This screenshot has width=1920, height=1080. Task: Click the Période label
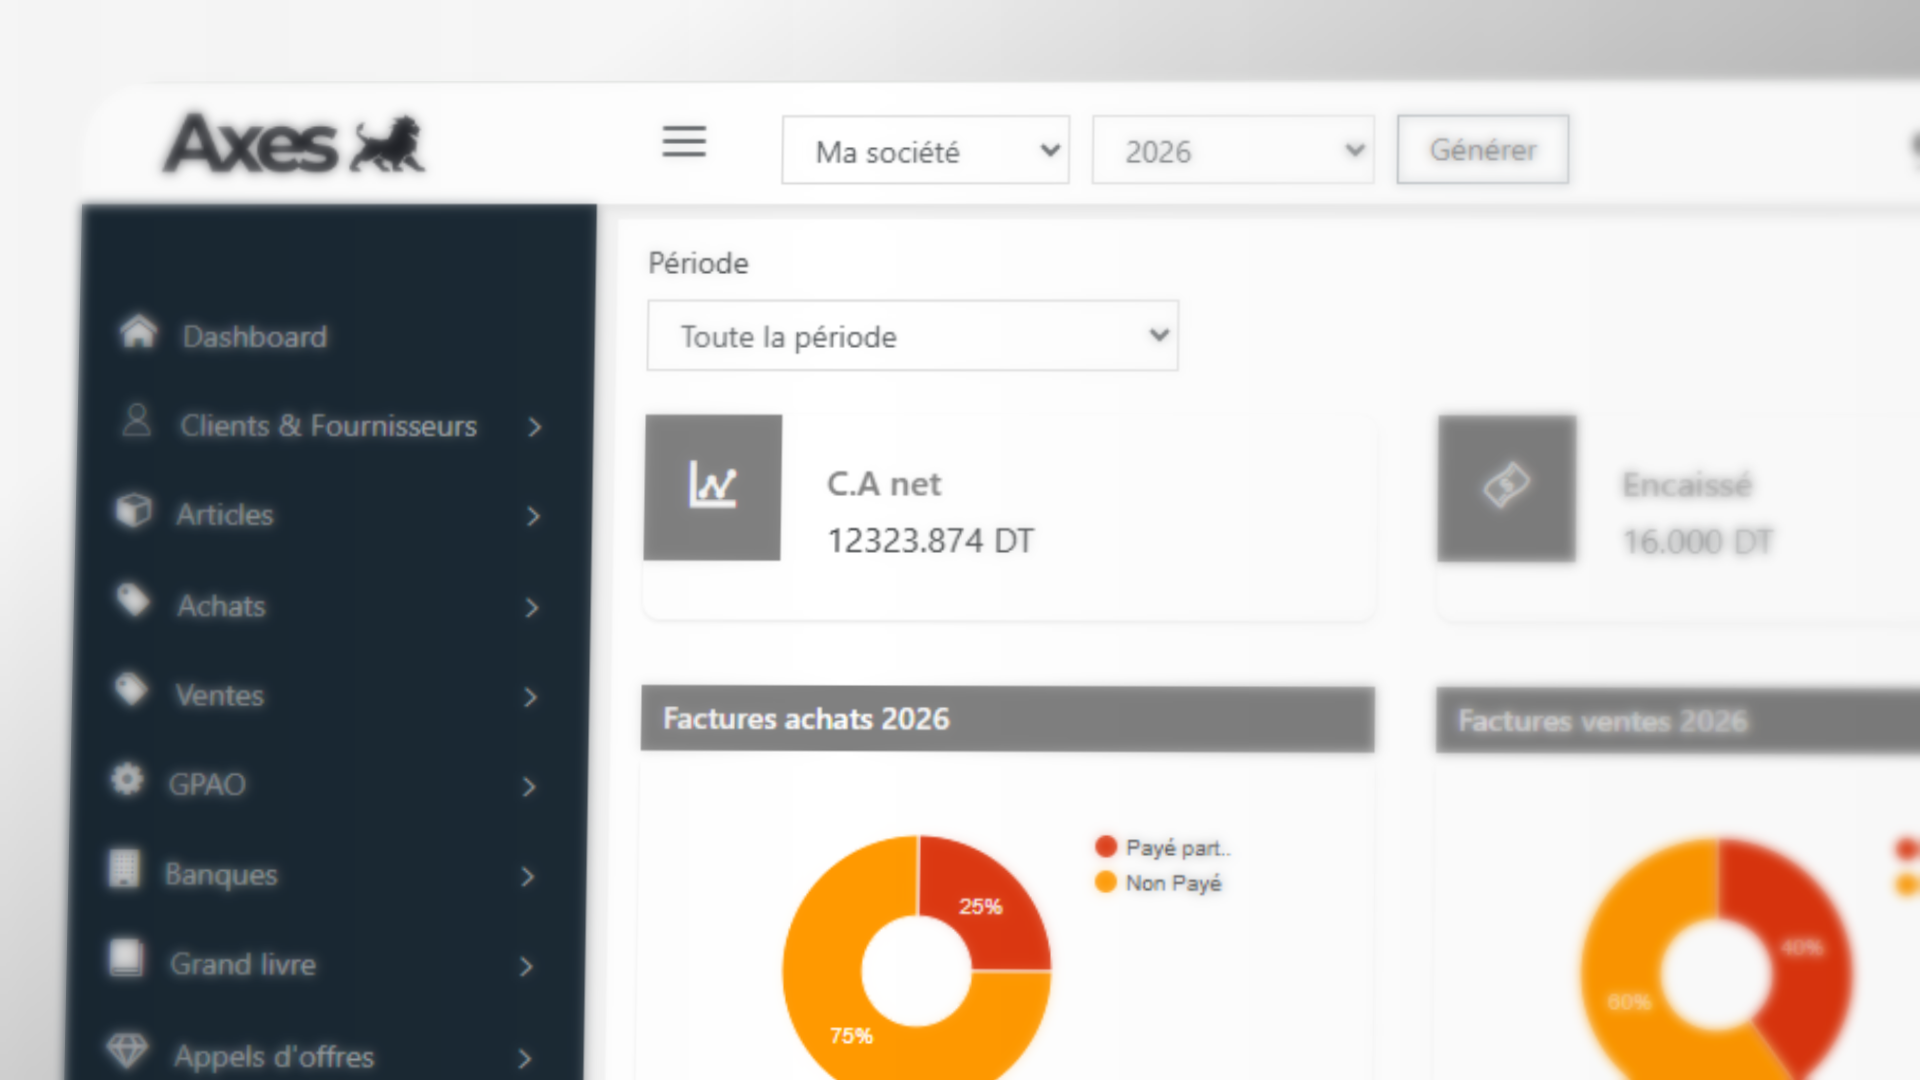coord(698,263)
